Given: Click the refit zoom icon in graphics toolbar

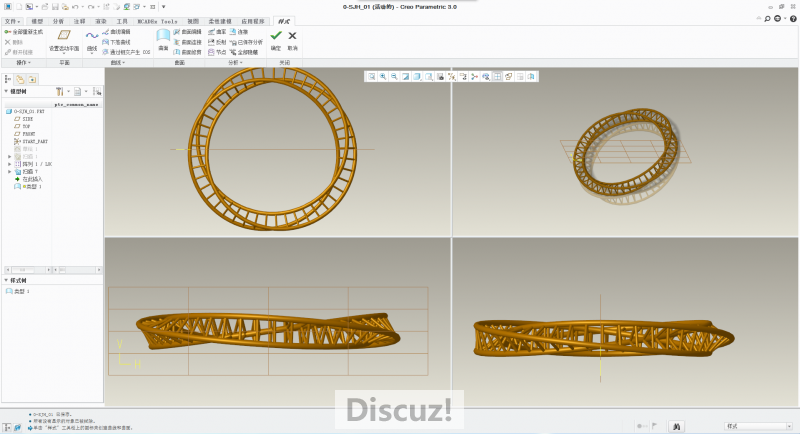Looking at the screenshot, I should coord(371,76).
